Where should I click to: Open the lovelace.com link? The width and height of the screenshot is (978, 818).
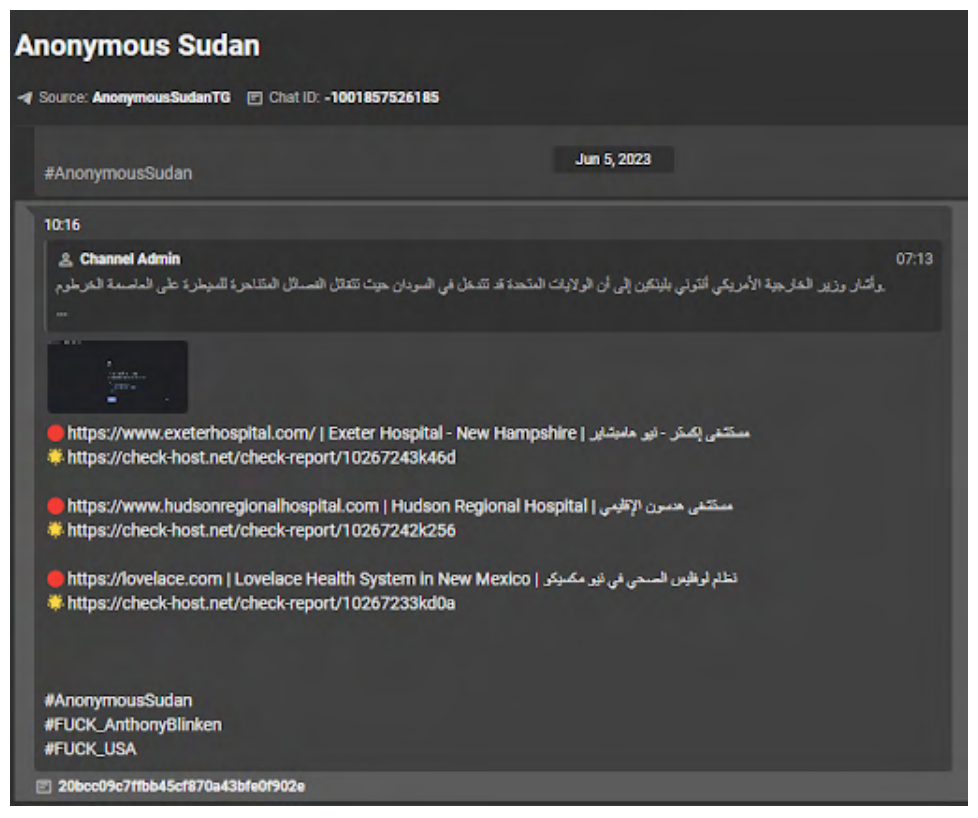tap(145, 579)
